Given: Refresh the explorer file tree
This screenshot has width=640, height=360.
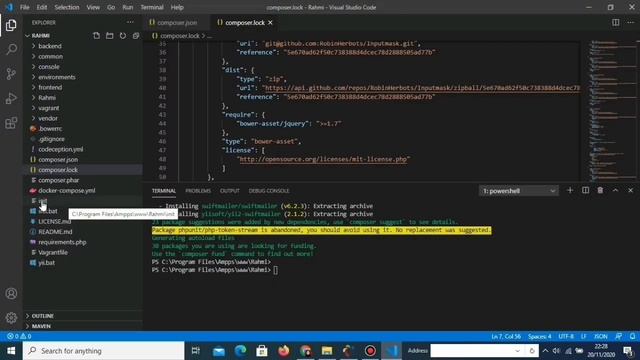Looking at the screenshot, I should [x=123, y=36].
